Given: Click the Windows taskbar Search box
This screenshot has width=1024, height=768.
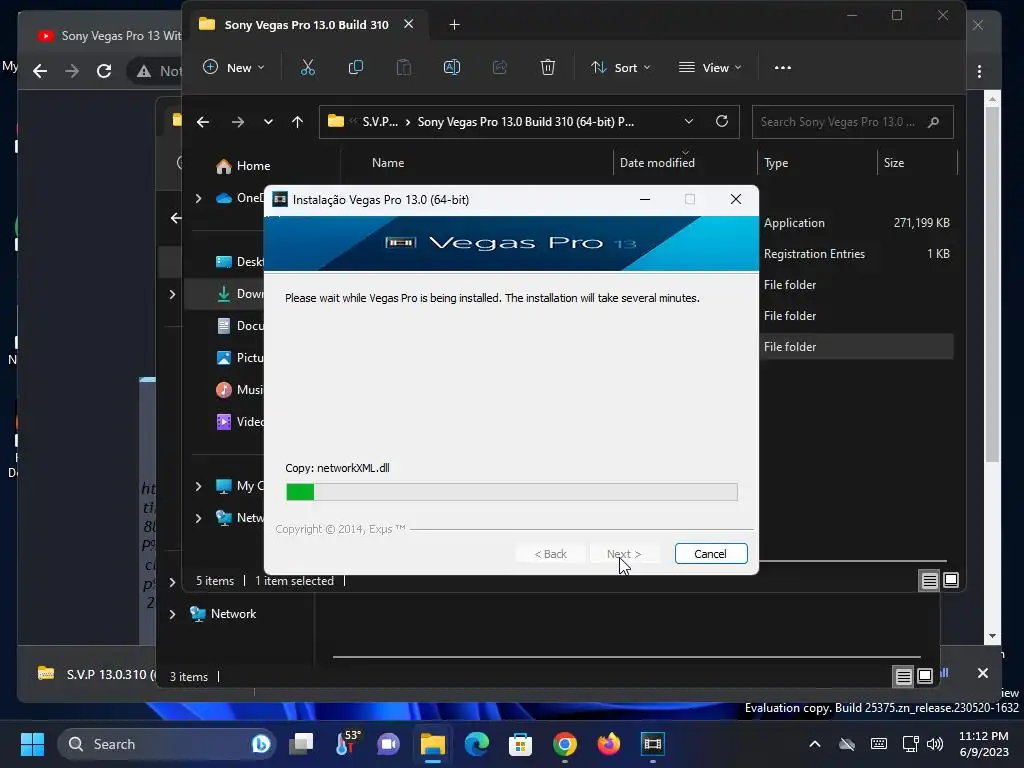Looking at the screenshot, I should tap(168, 744).
